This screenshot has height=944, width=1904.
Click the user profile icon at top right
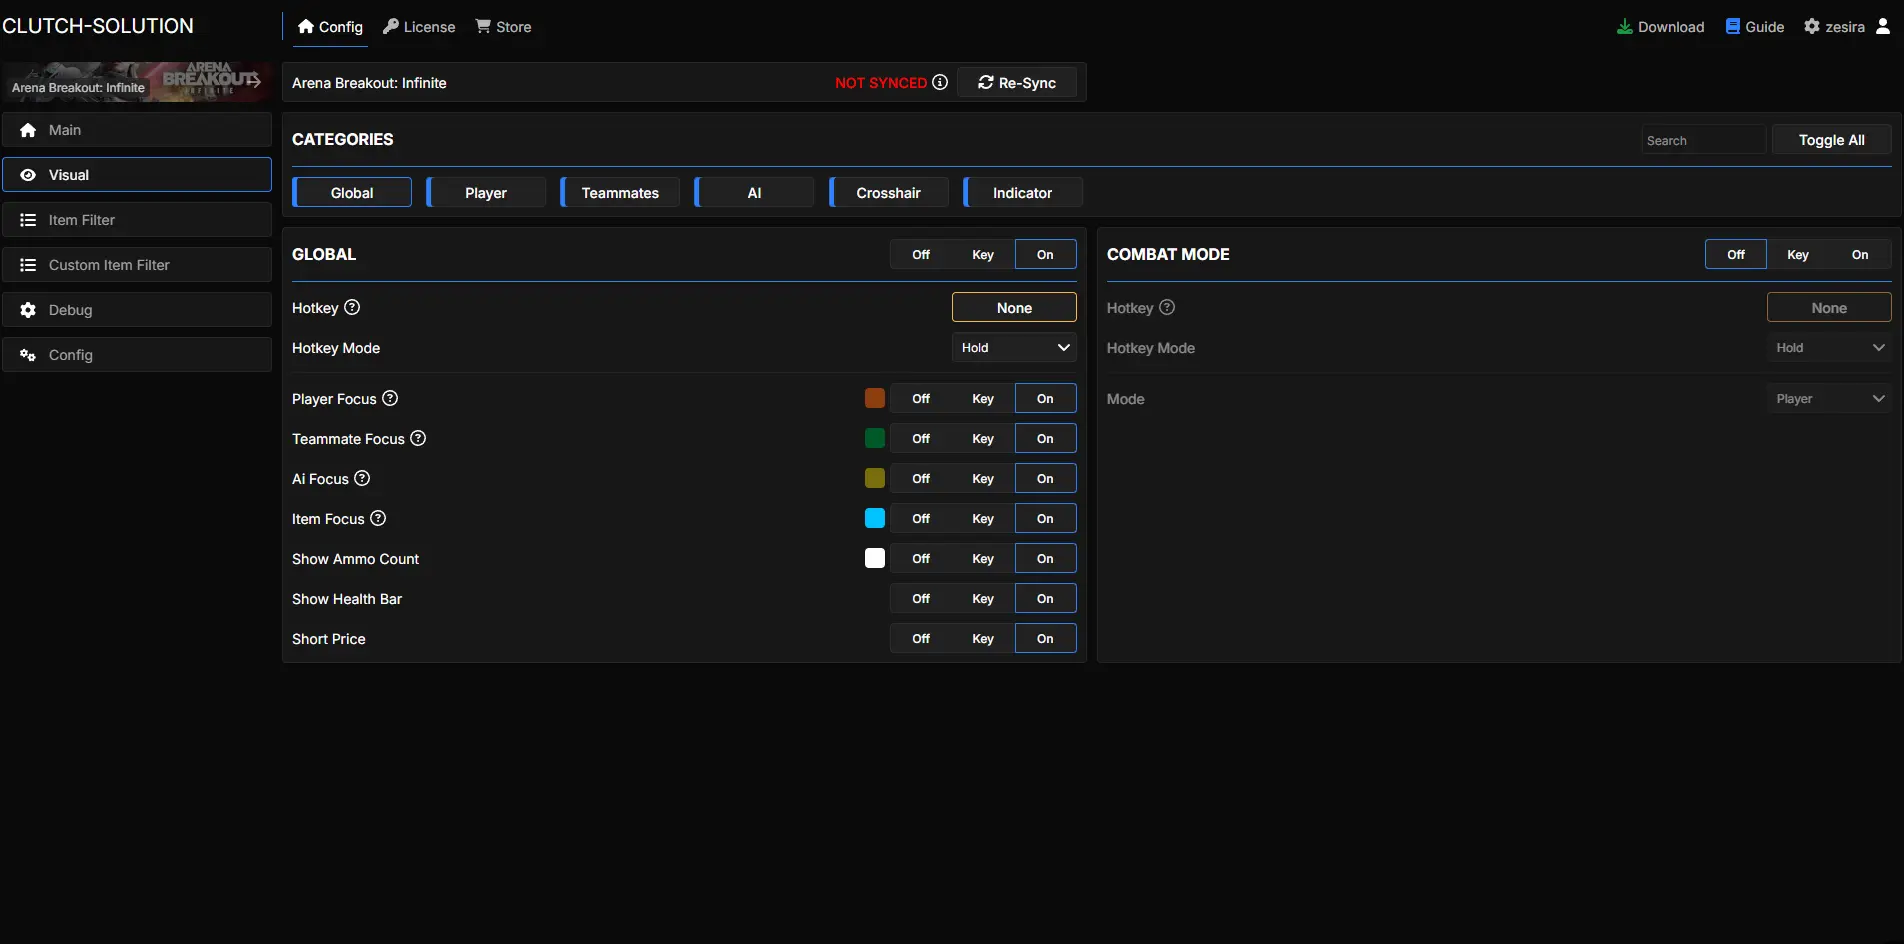pos(1883,27)
